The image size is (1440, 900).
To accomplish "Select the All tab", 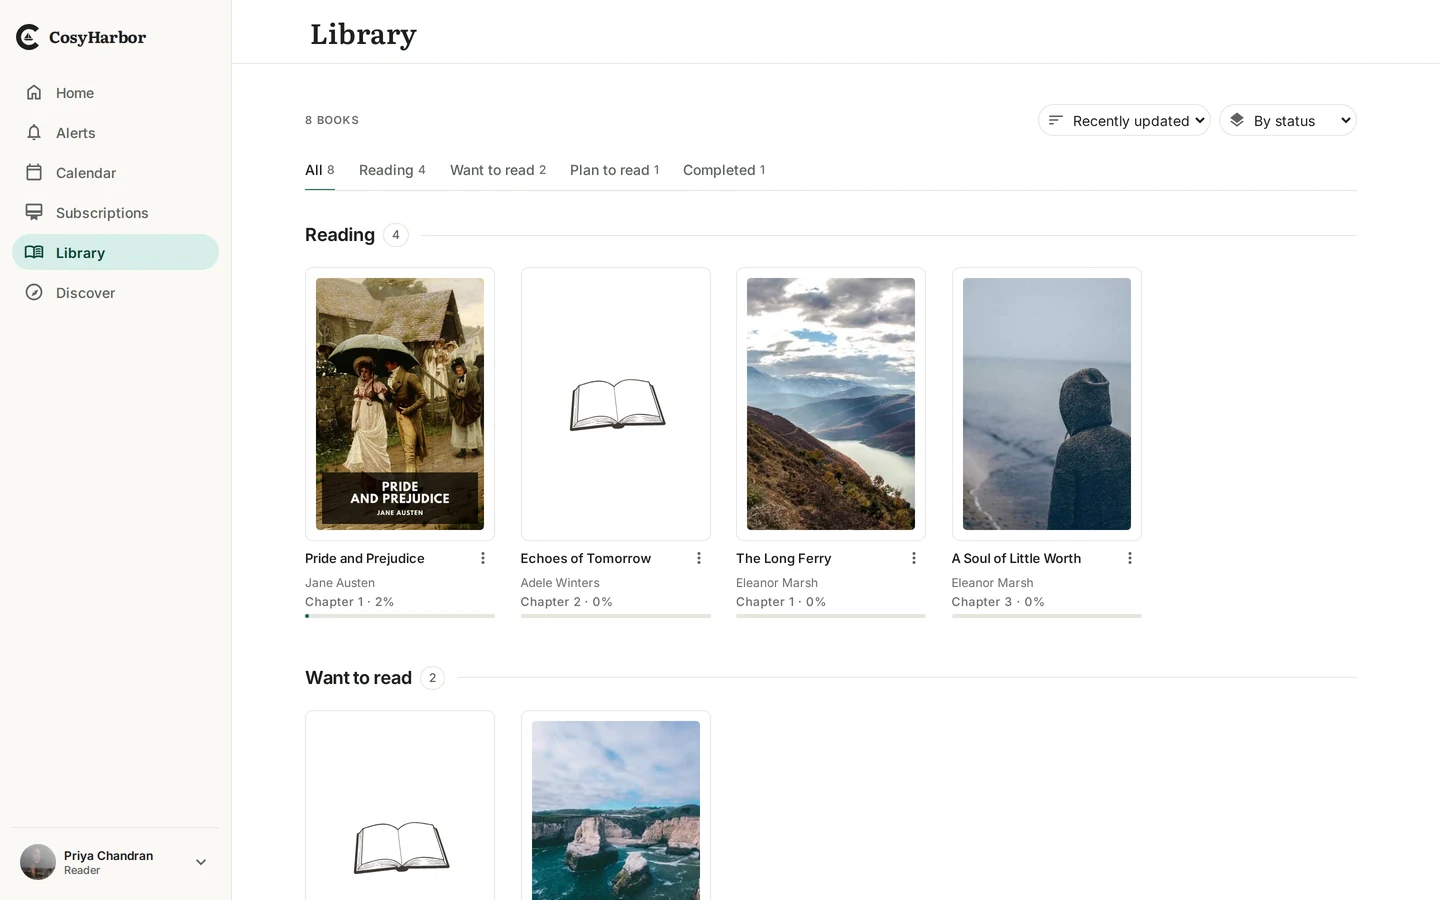I will click(x=319, y=170).
